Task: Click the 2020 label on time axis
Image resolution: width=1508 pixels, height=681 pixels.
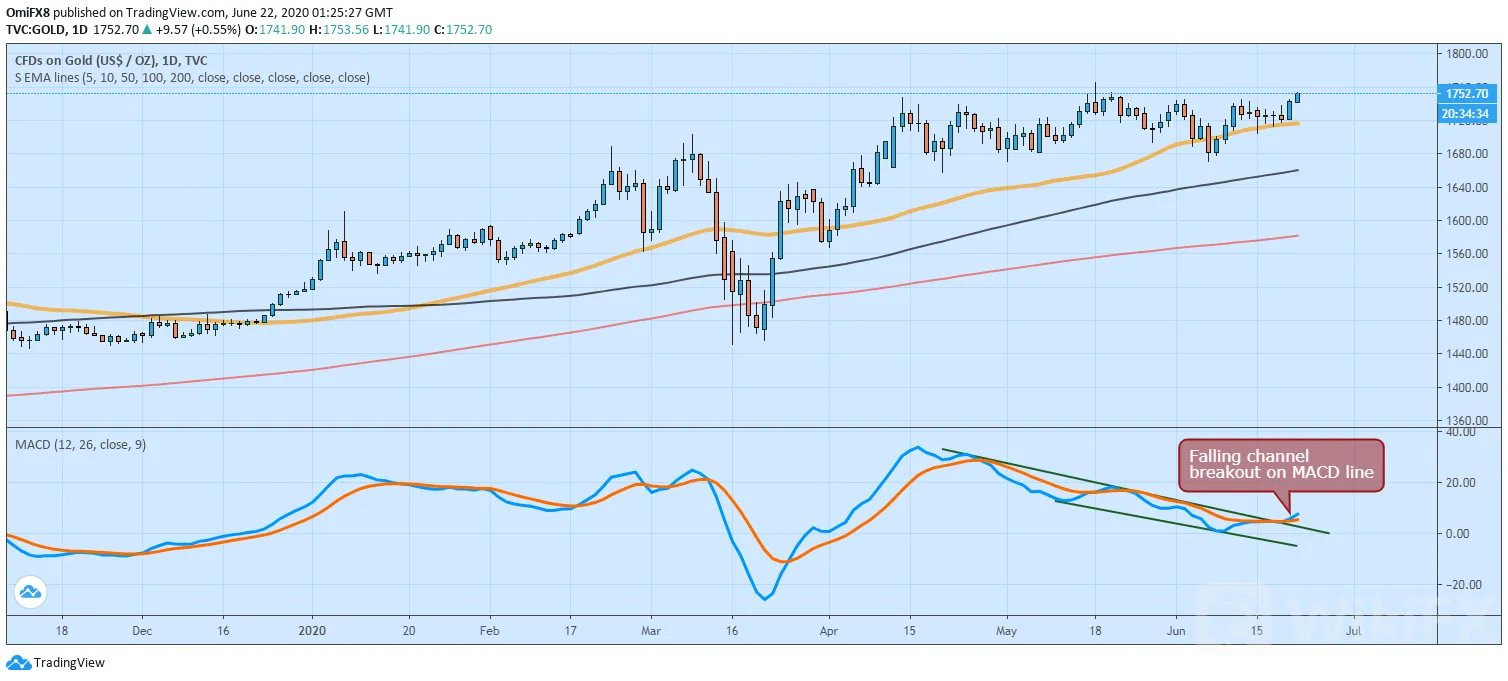Action: click(312, 632)
